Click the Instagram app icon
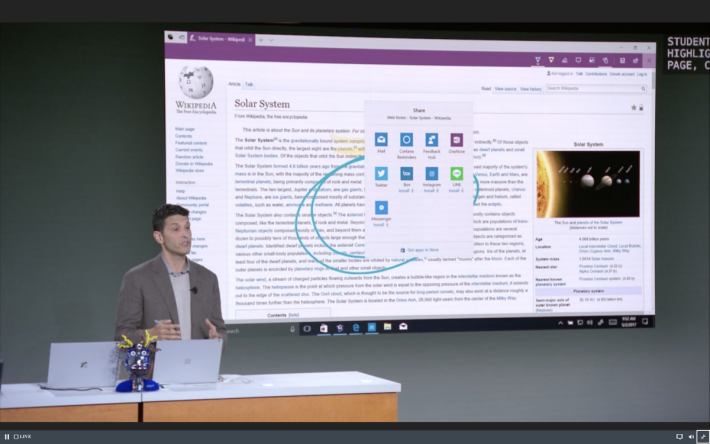The height and width of the screenshot is (444, 710). coord(432,173)
